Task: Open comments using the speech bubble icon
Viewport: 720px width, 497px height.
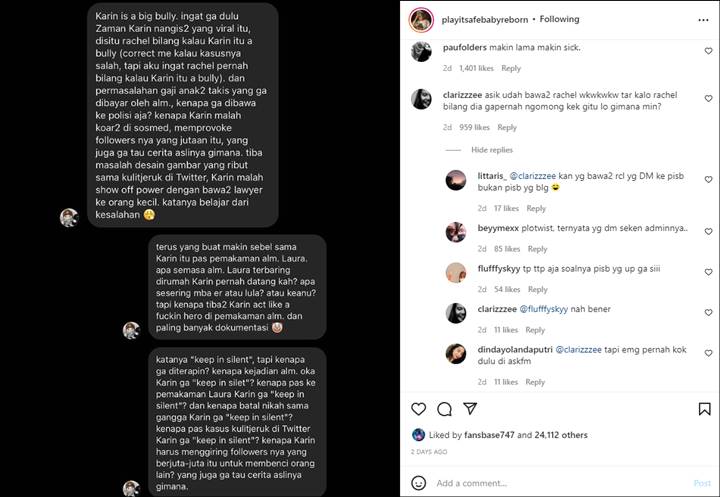Action: tap(444, 409)
